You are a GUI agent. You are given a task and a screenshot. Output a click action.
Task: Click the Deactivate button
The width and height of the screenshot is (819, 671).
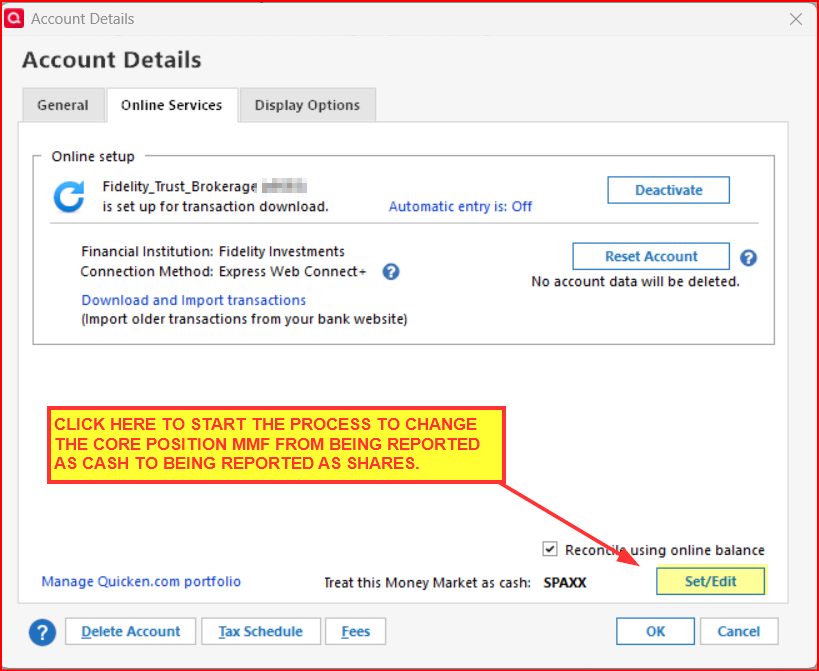(x=668, y=190)
